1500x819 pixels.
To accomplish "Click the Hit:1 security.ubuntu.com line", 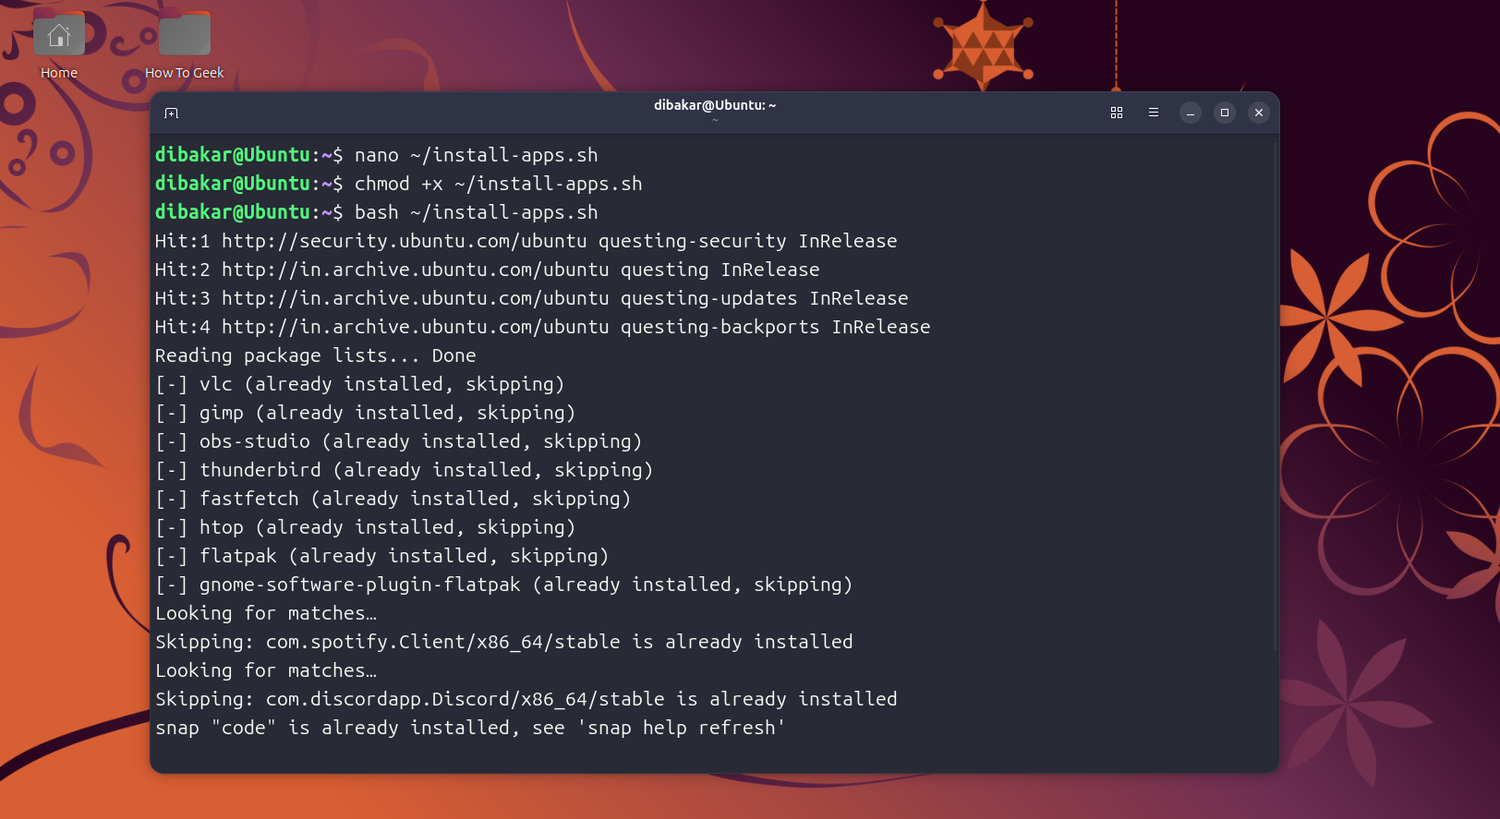I will coord(526,241).
